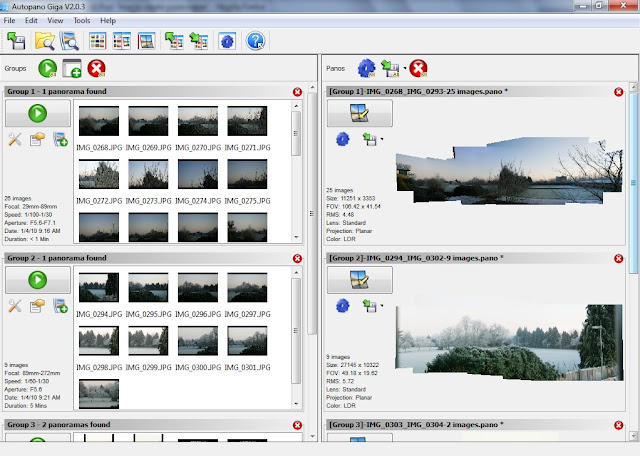The width and height of the screenshot is (640, 456).
Task: Click the render gear icon for Group 1 panorama
Action: pyautogui.click(x=342, y=138)
